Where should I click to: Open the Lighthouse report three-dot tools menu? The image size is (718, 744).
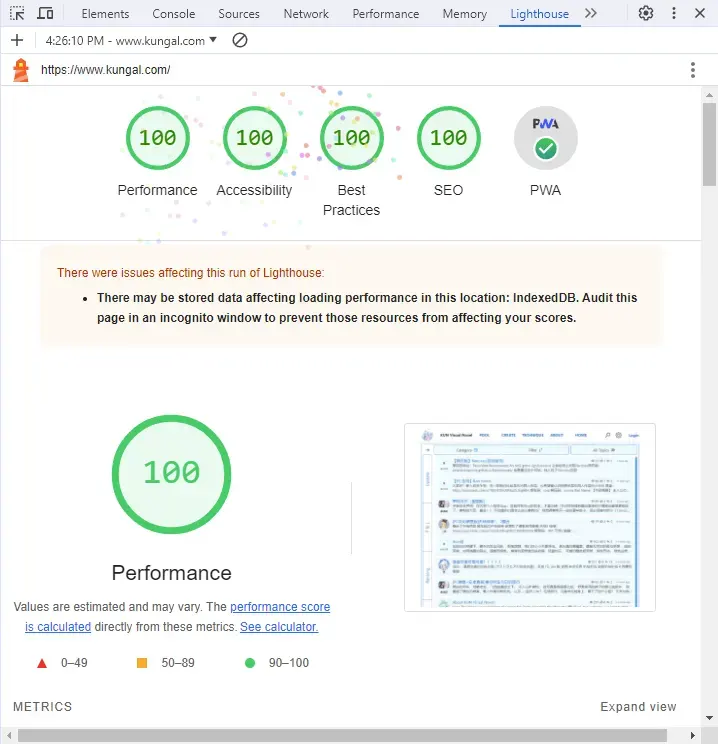pos(693,70)
